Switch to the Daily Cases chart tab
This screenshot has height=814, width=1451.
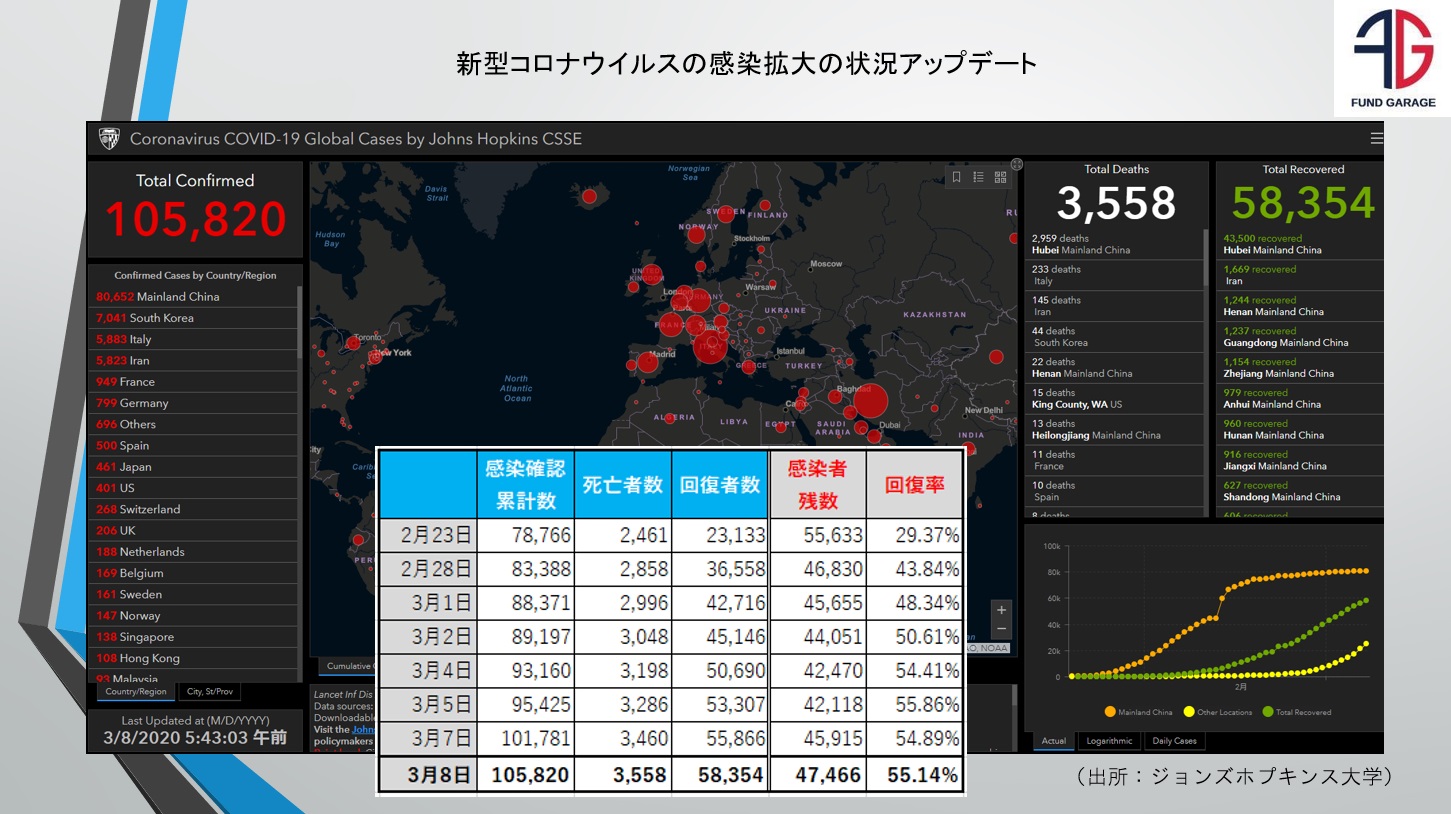[x=1174, y=741]
